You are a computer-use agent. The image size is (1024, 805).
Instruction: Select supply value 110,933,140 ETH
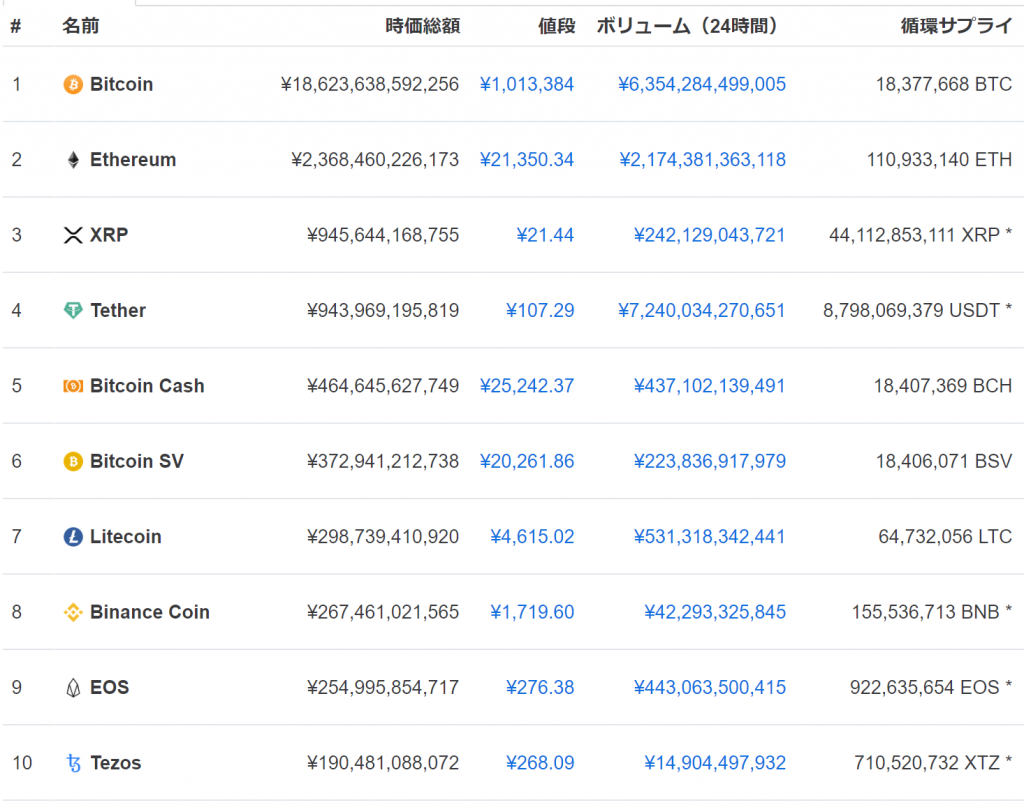click(x=939, y=160)
